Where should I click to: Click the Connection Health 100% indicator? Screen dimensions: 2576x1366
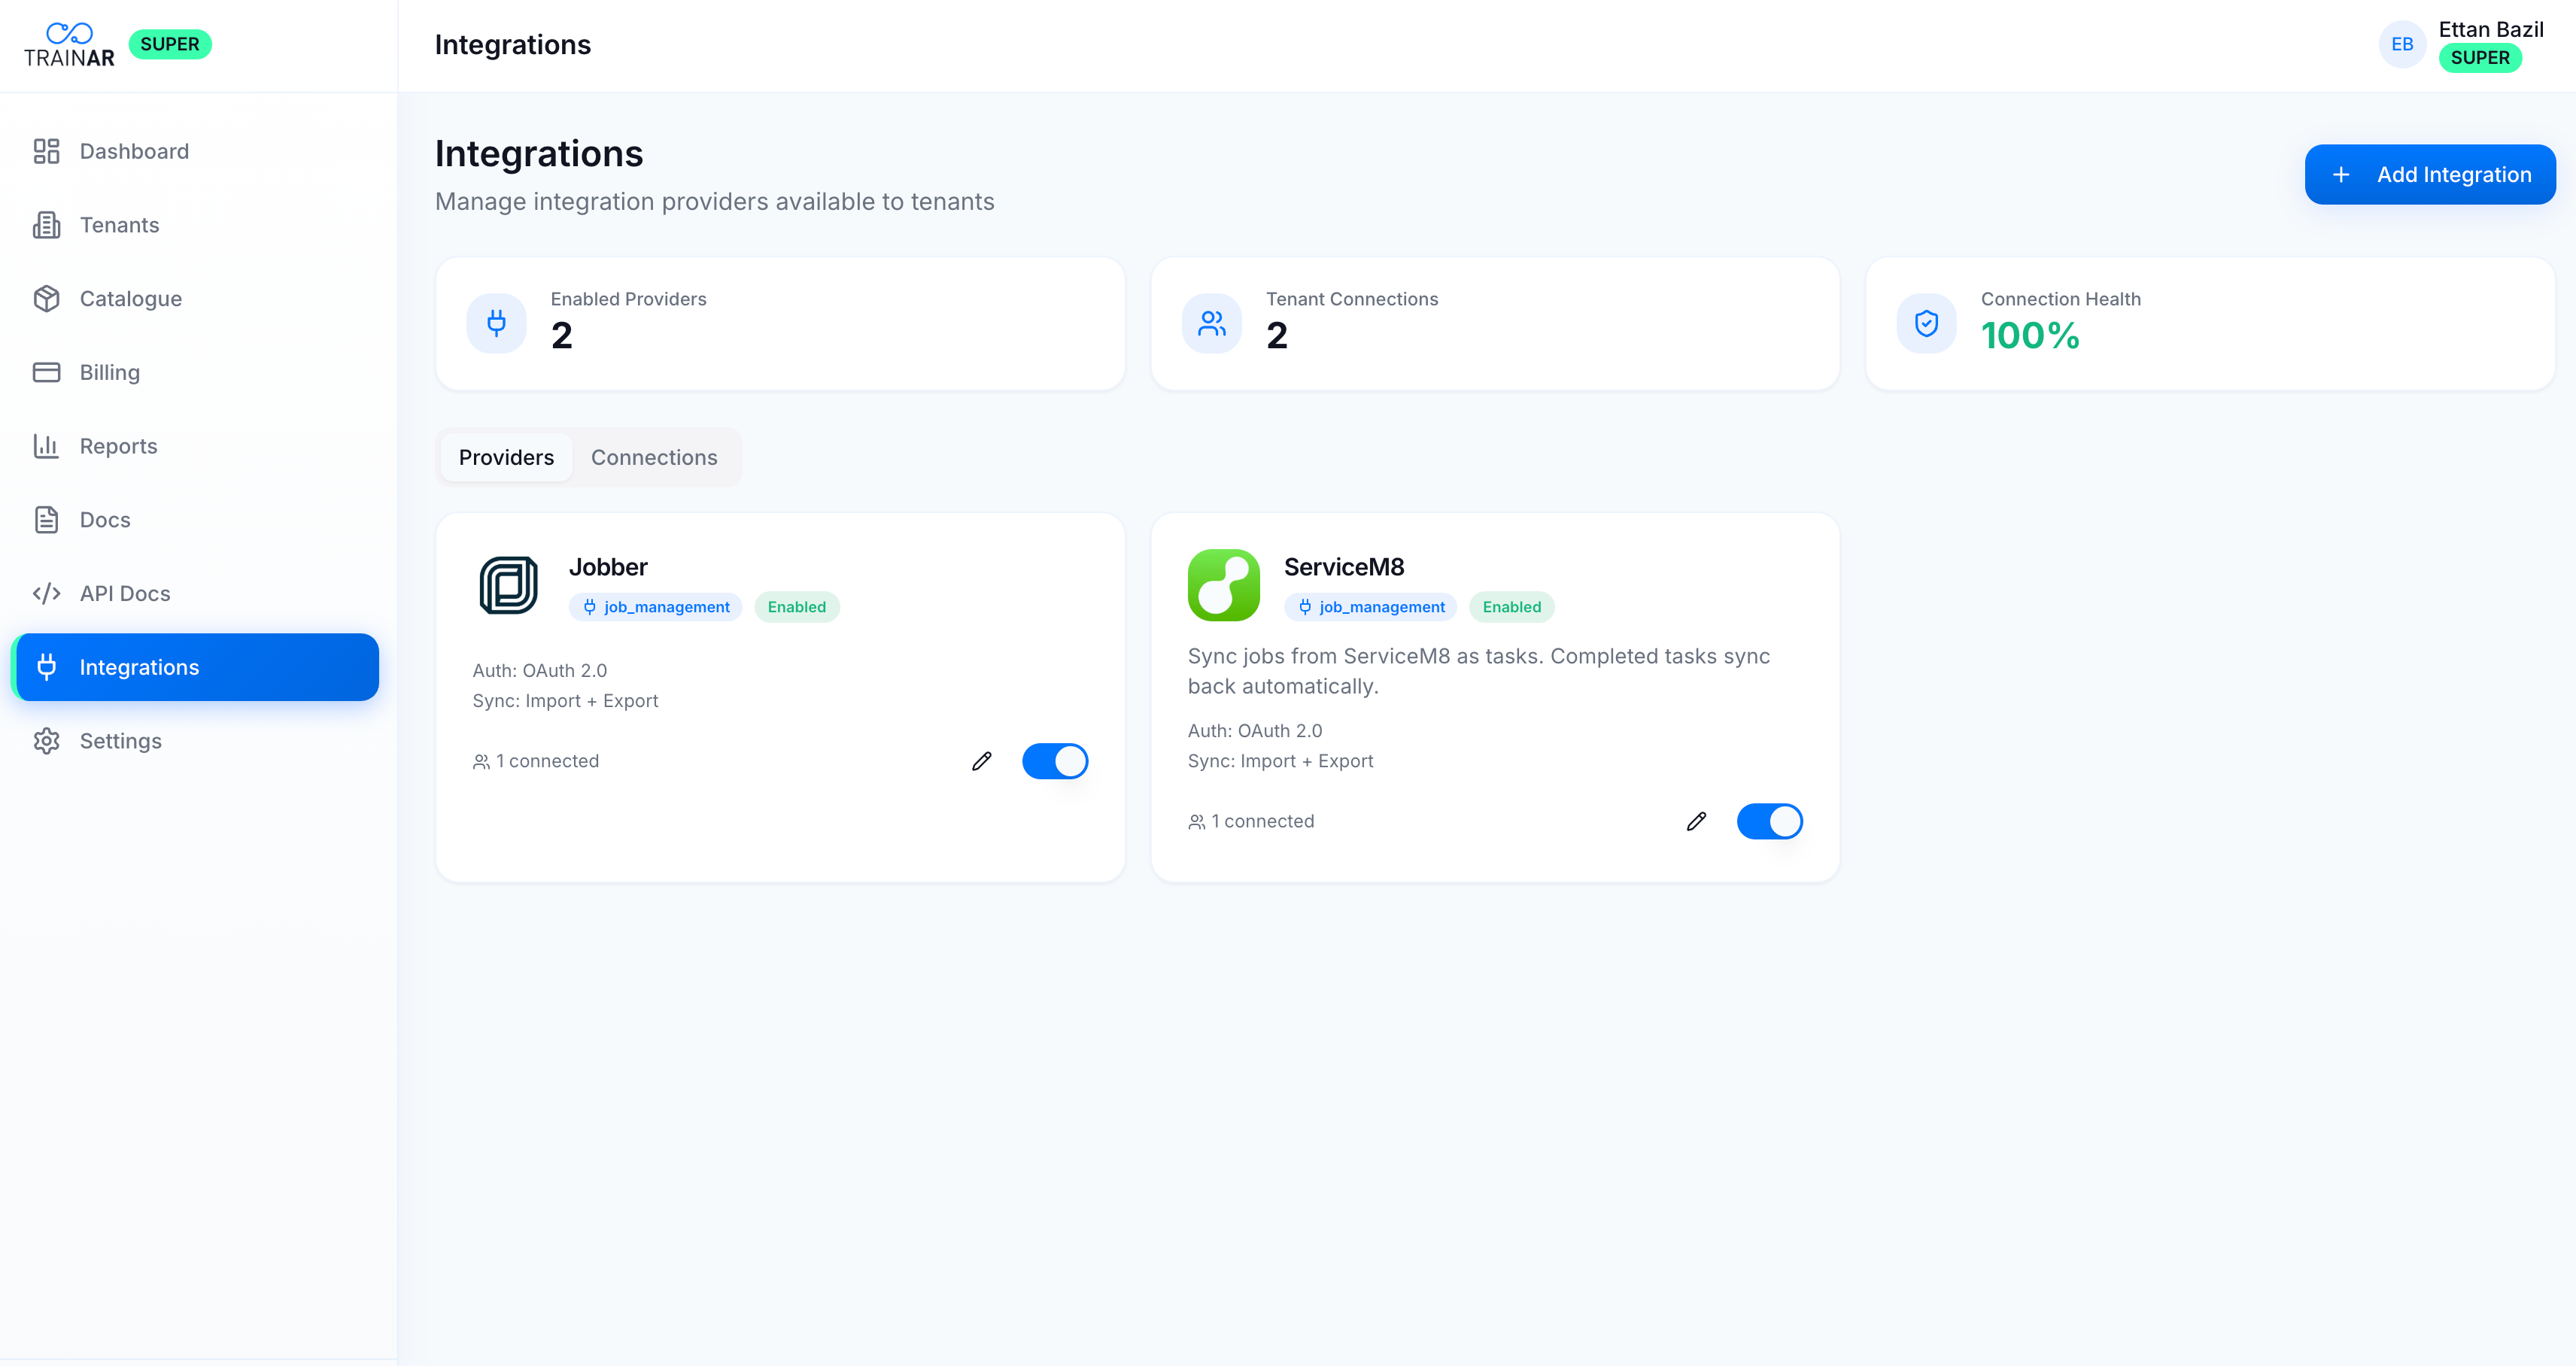click(2030, 336)
